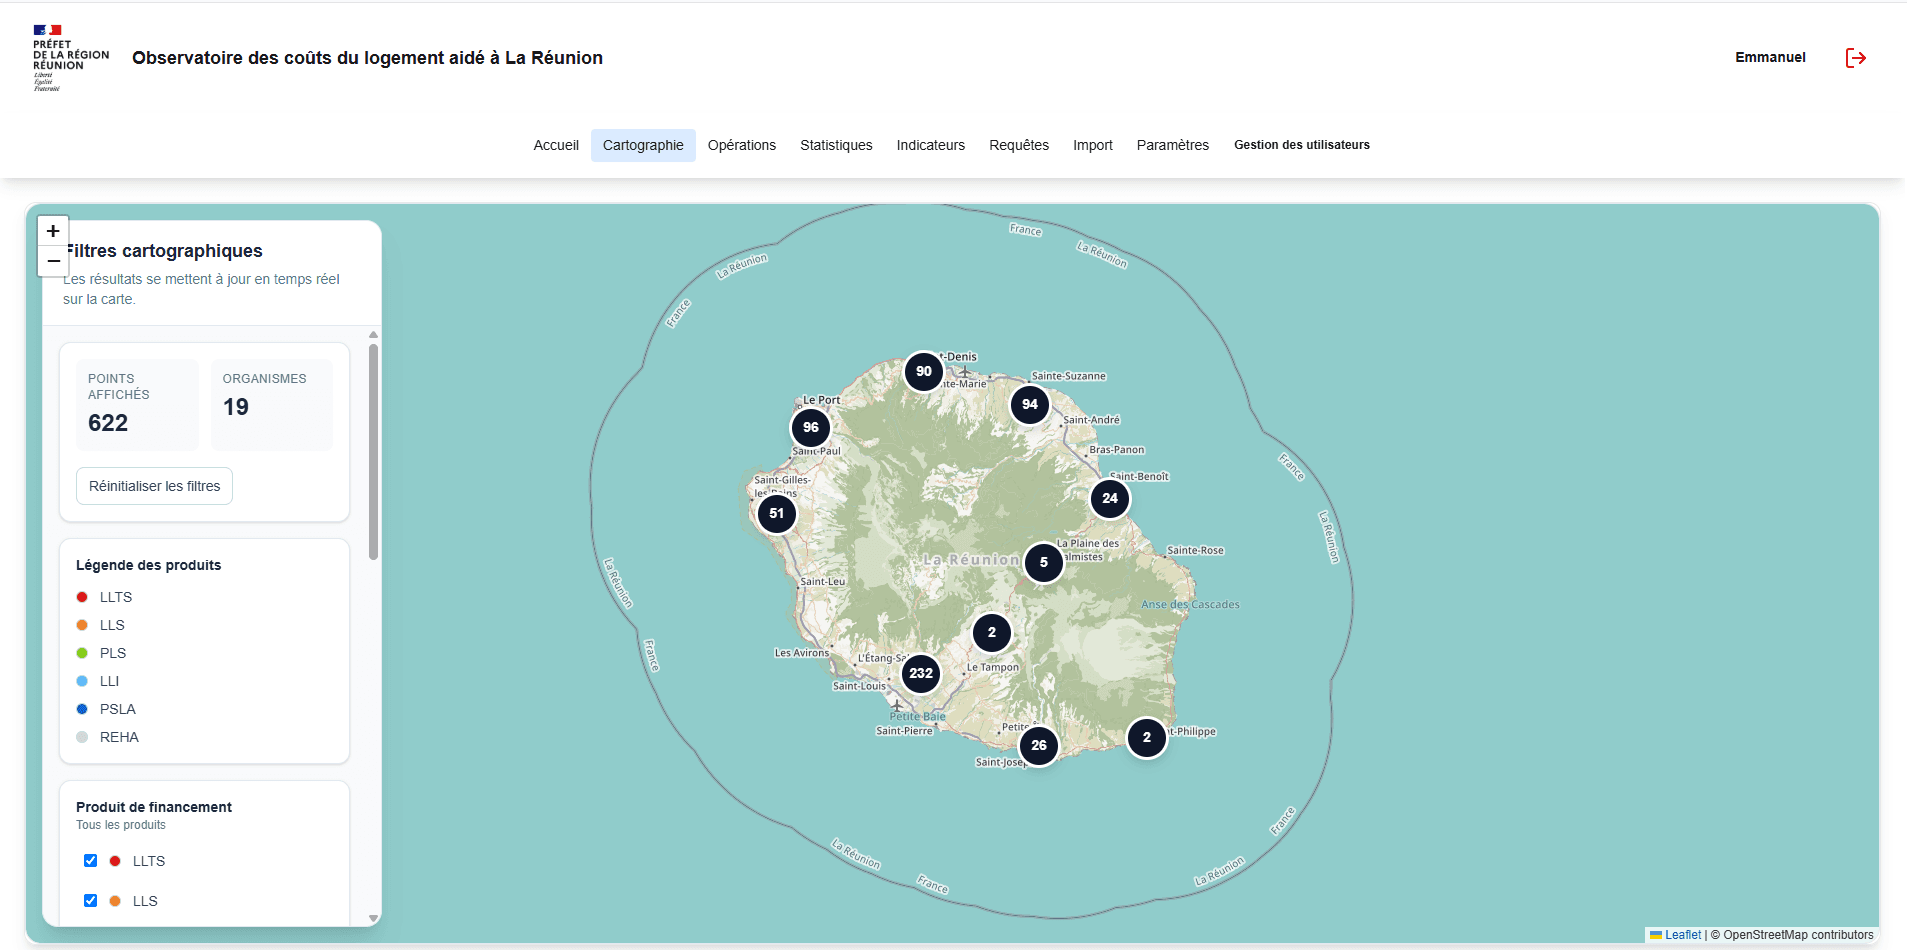Click the cluster marker labeled 26

pos(1039,745)
